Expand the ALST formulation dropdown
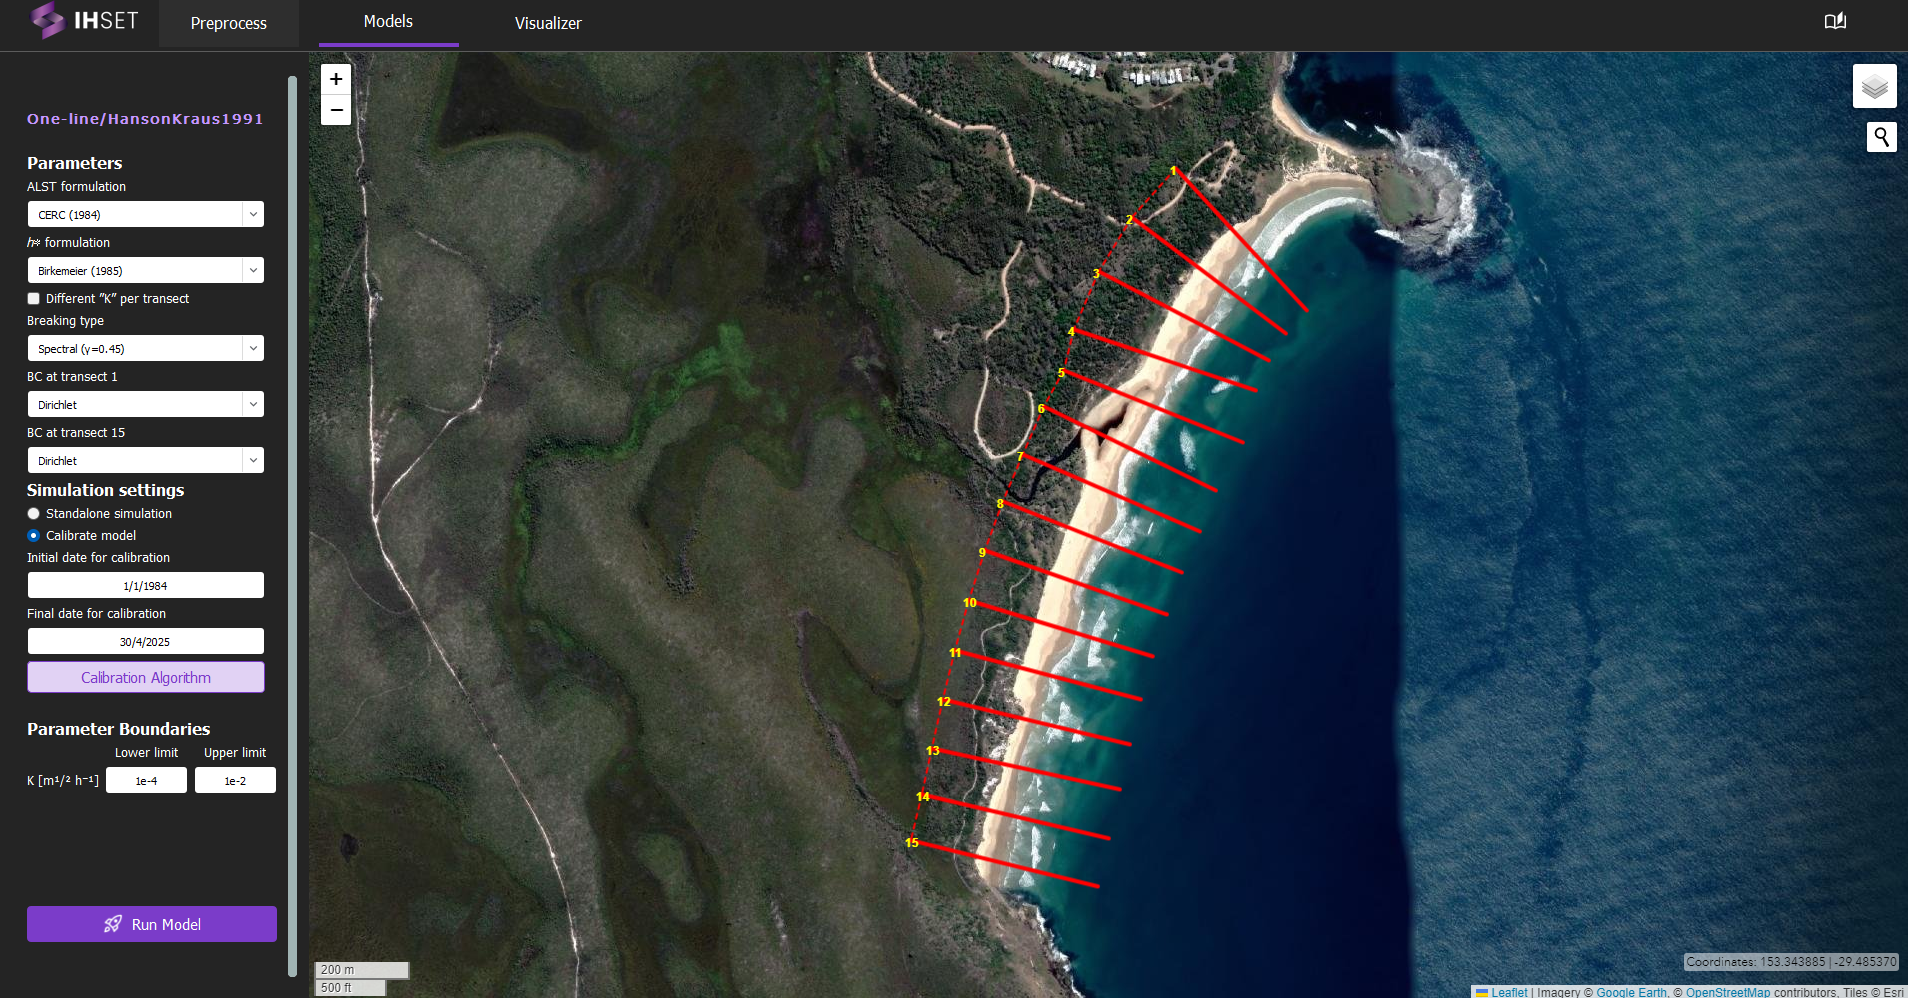This screenshot has height=998, width=1908. pyautogui.click(x=145, y=215)
